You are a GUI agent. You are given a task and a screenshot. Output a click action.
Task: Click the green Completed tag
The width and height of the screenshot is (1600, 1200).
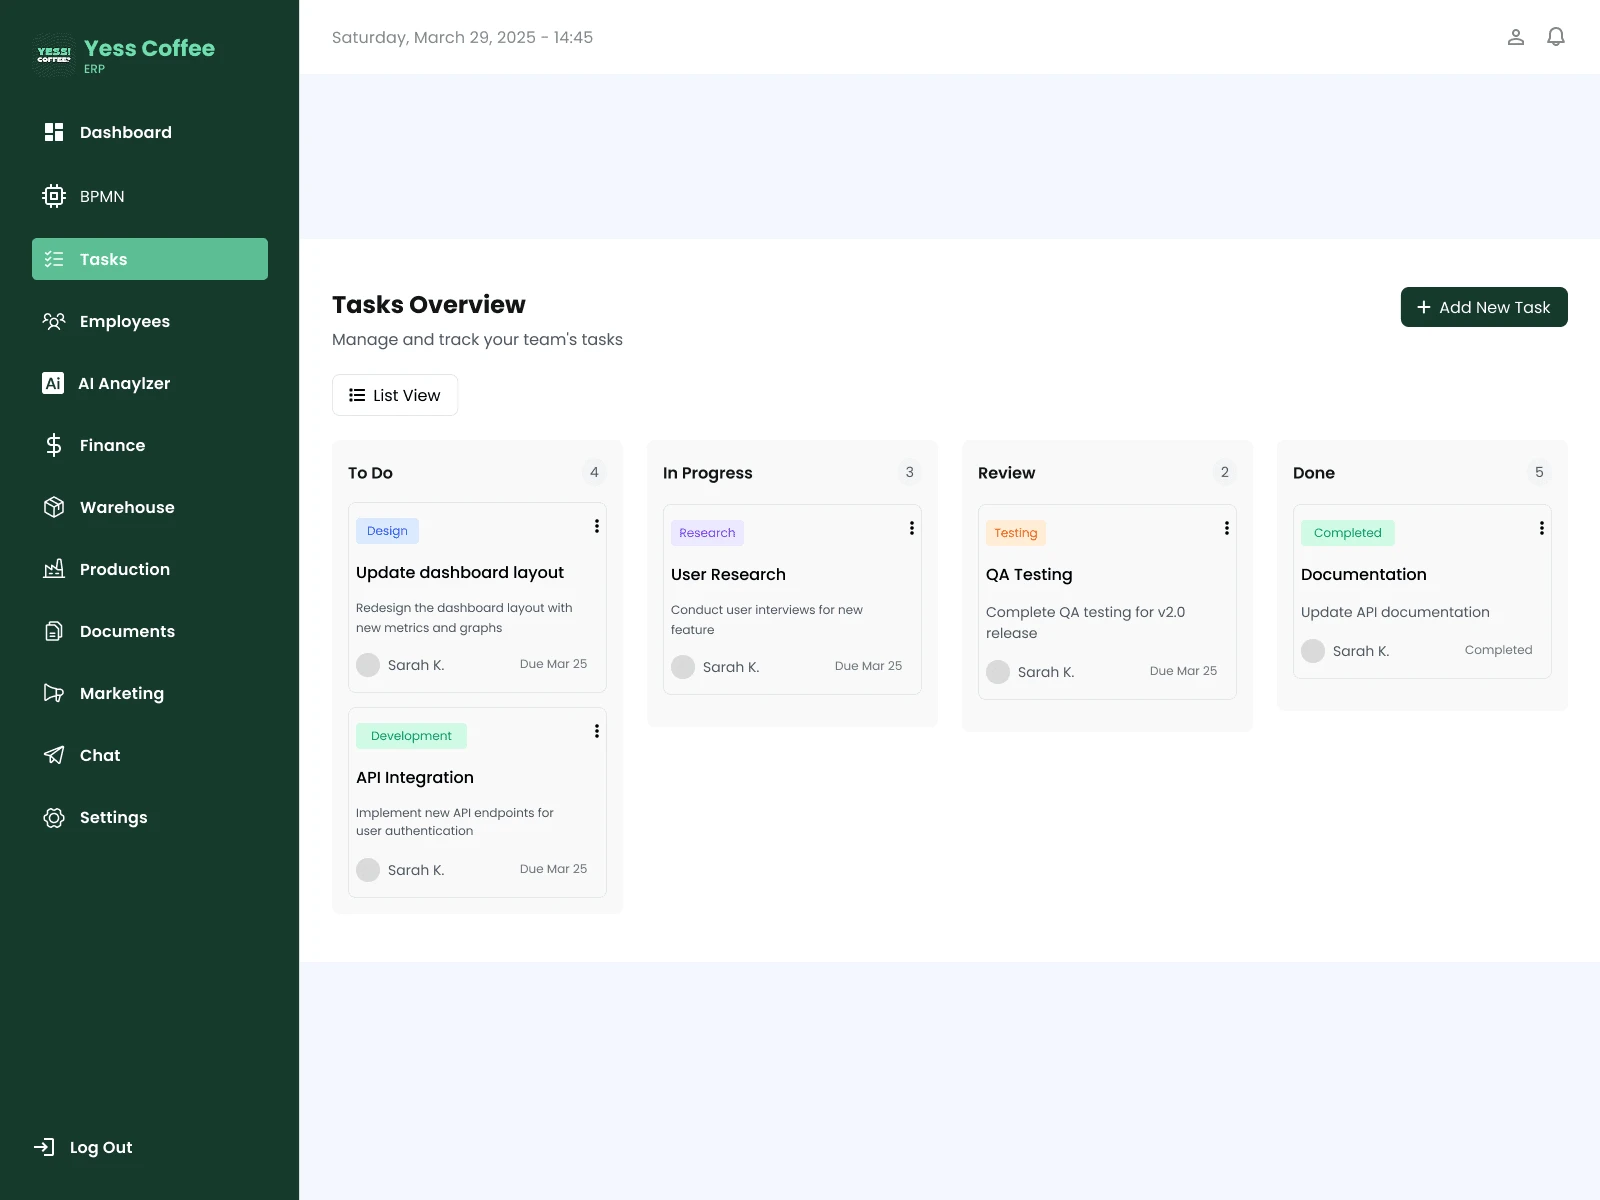pos(1348,533)
